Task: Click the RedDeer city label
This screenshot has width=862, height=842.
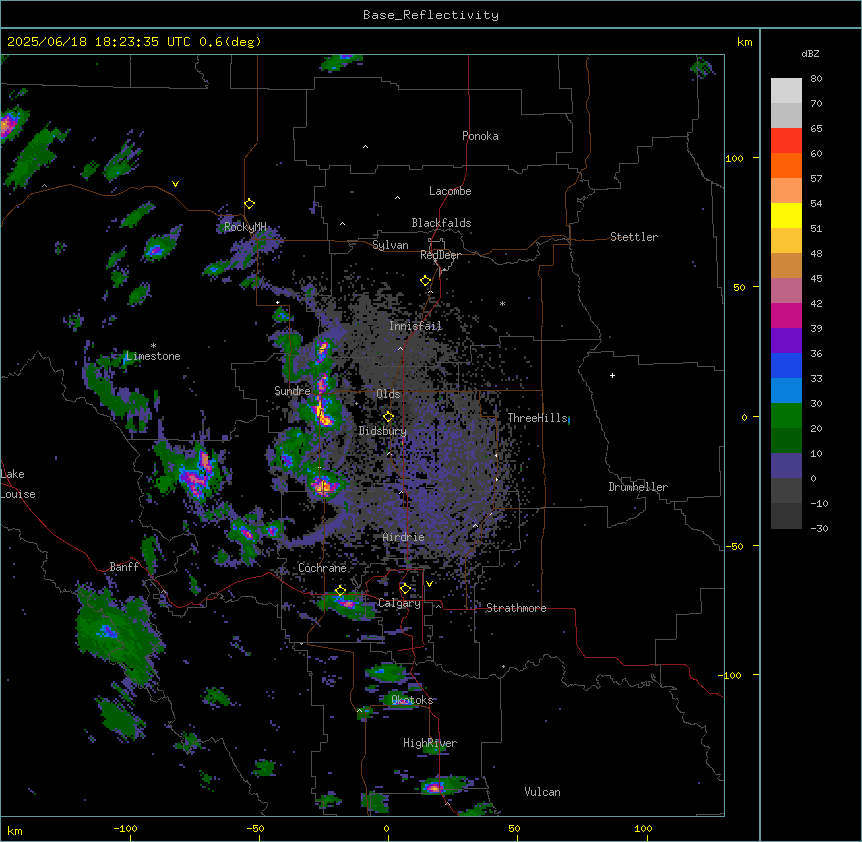Action: [440, 255]
